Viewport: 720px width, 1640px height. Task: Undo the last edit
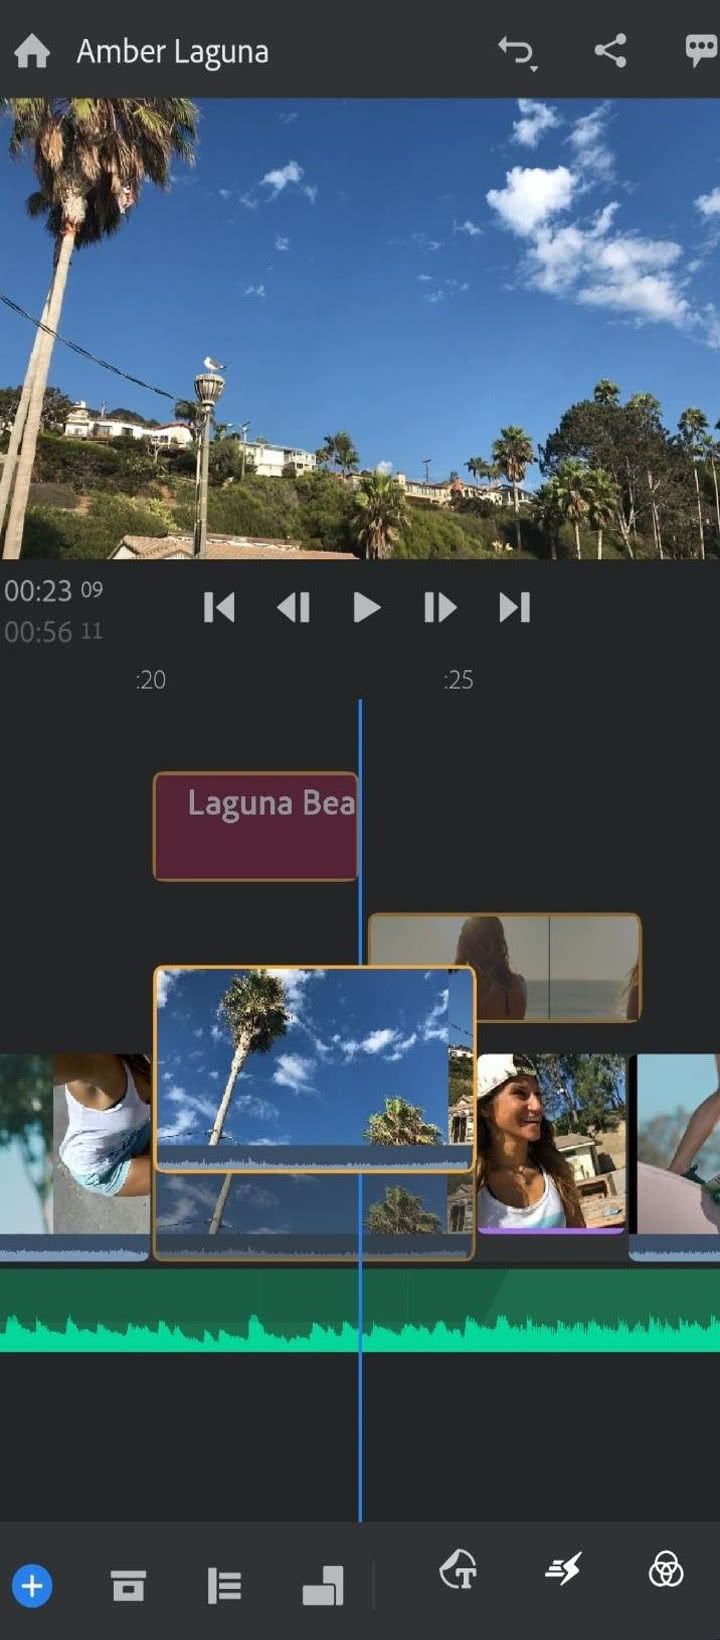coord(517,52)
